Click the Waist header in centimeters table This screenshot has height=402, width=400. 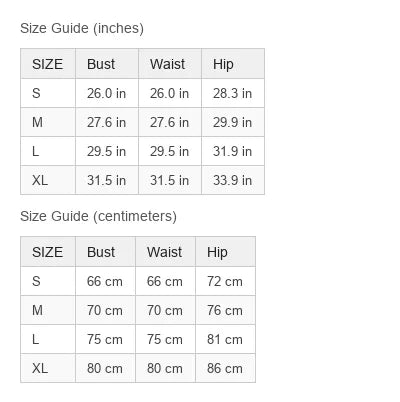pyautogui.click(x=165, y=252)
